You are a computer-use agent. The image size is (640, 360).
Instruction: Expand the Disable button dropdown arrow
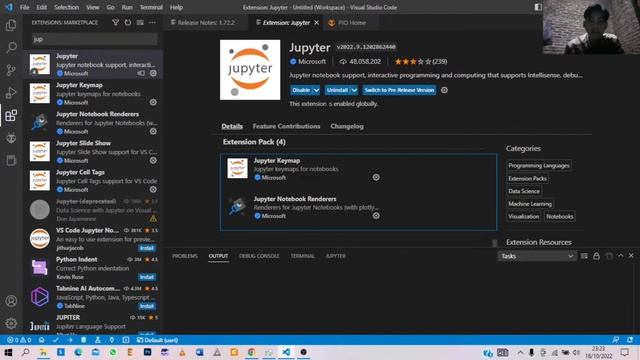[x=316, y=90]
